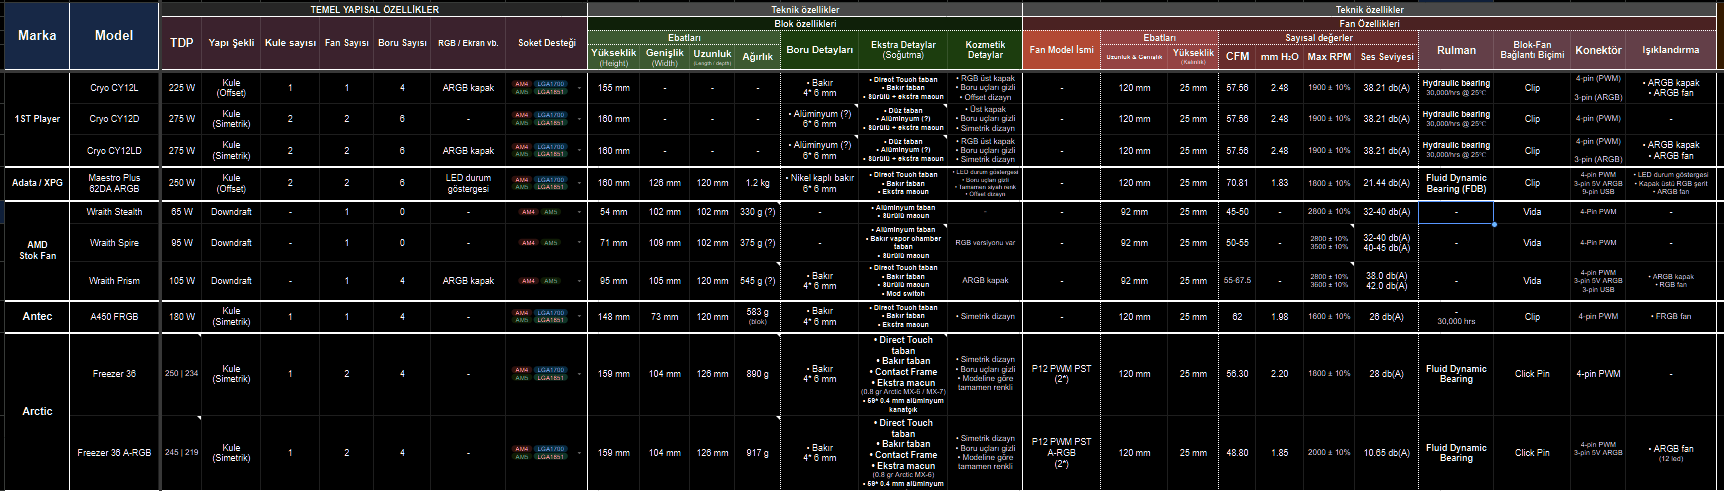Select the Sayısal değerler header
The image size is (1724, 491).
click(1319, 38)
